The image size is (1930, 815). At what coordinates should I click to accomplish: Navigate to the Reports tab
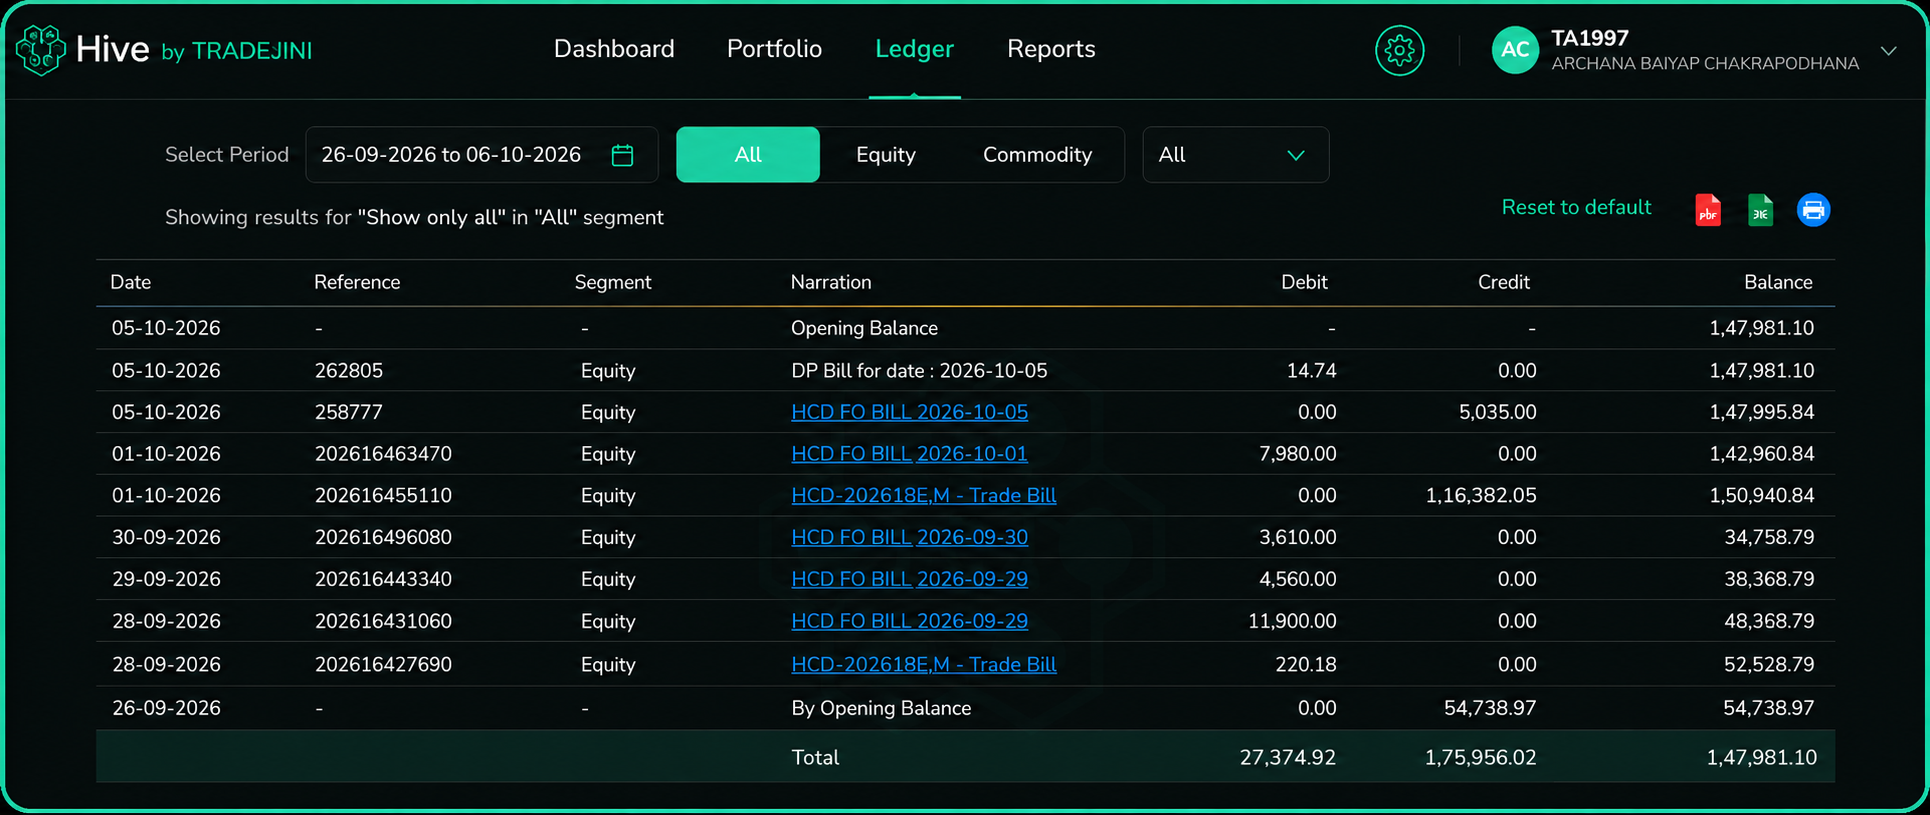1051,49
